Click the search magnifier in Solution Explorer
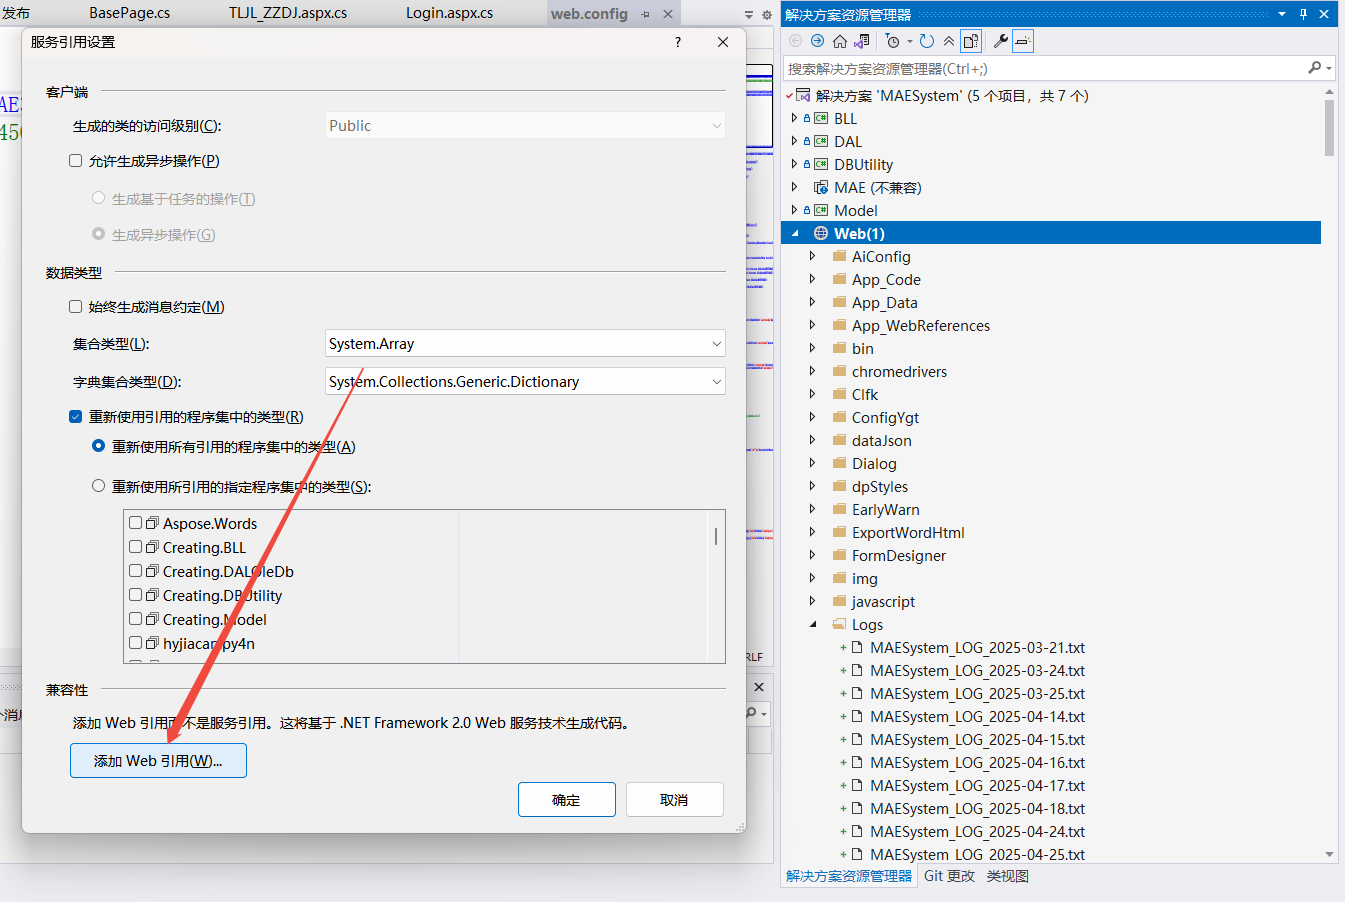This screenshot has width=1345, height=902. pos(1314,68)
